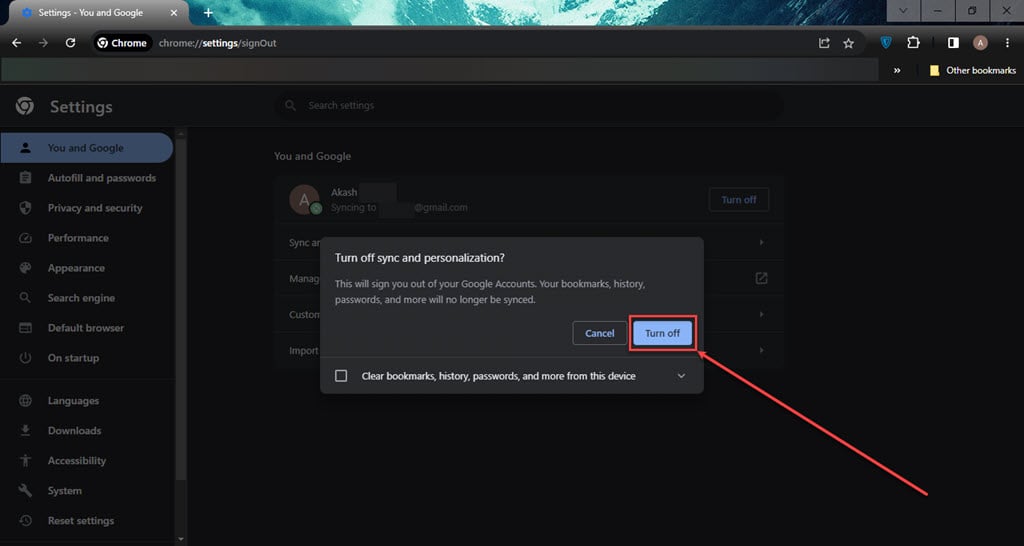The height and width of the screenshot is (546, 1024).
Task: Bookmark this tab with star icon
Action: (x=848, y=43)
